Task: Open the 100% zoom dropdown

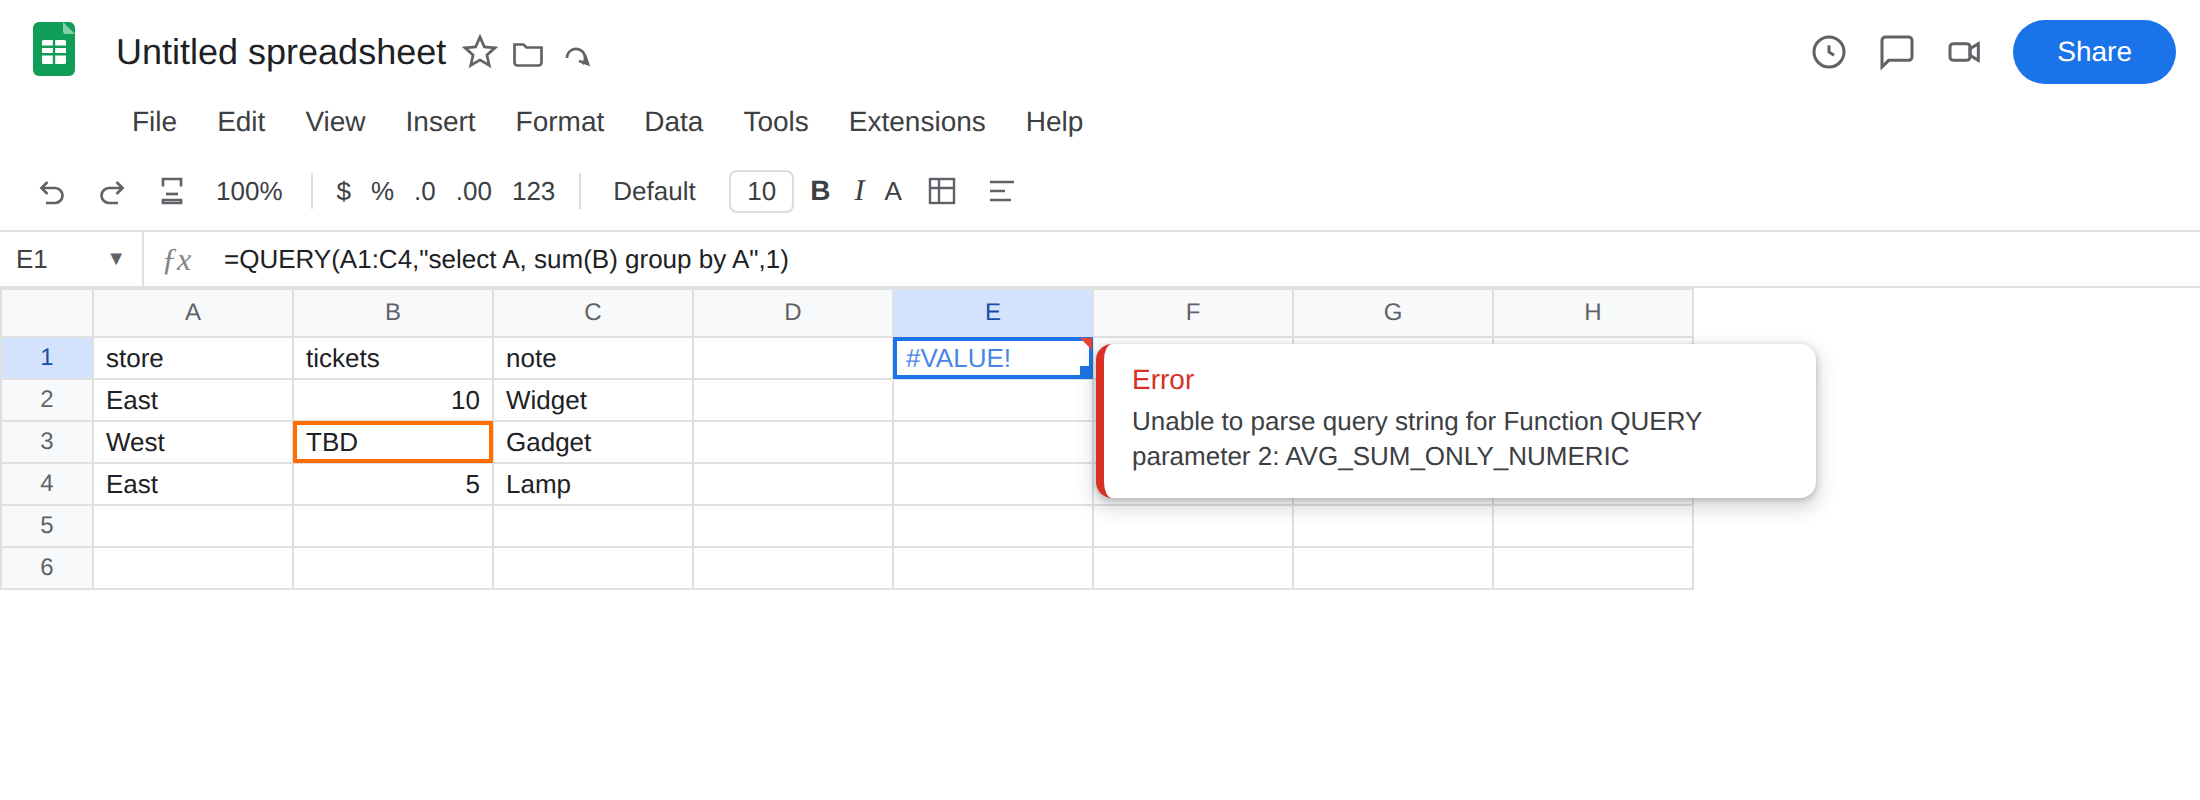Action: (x=249, y=191)
